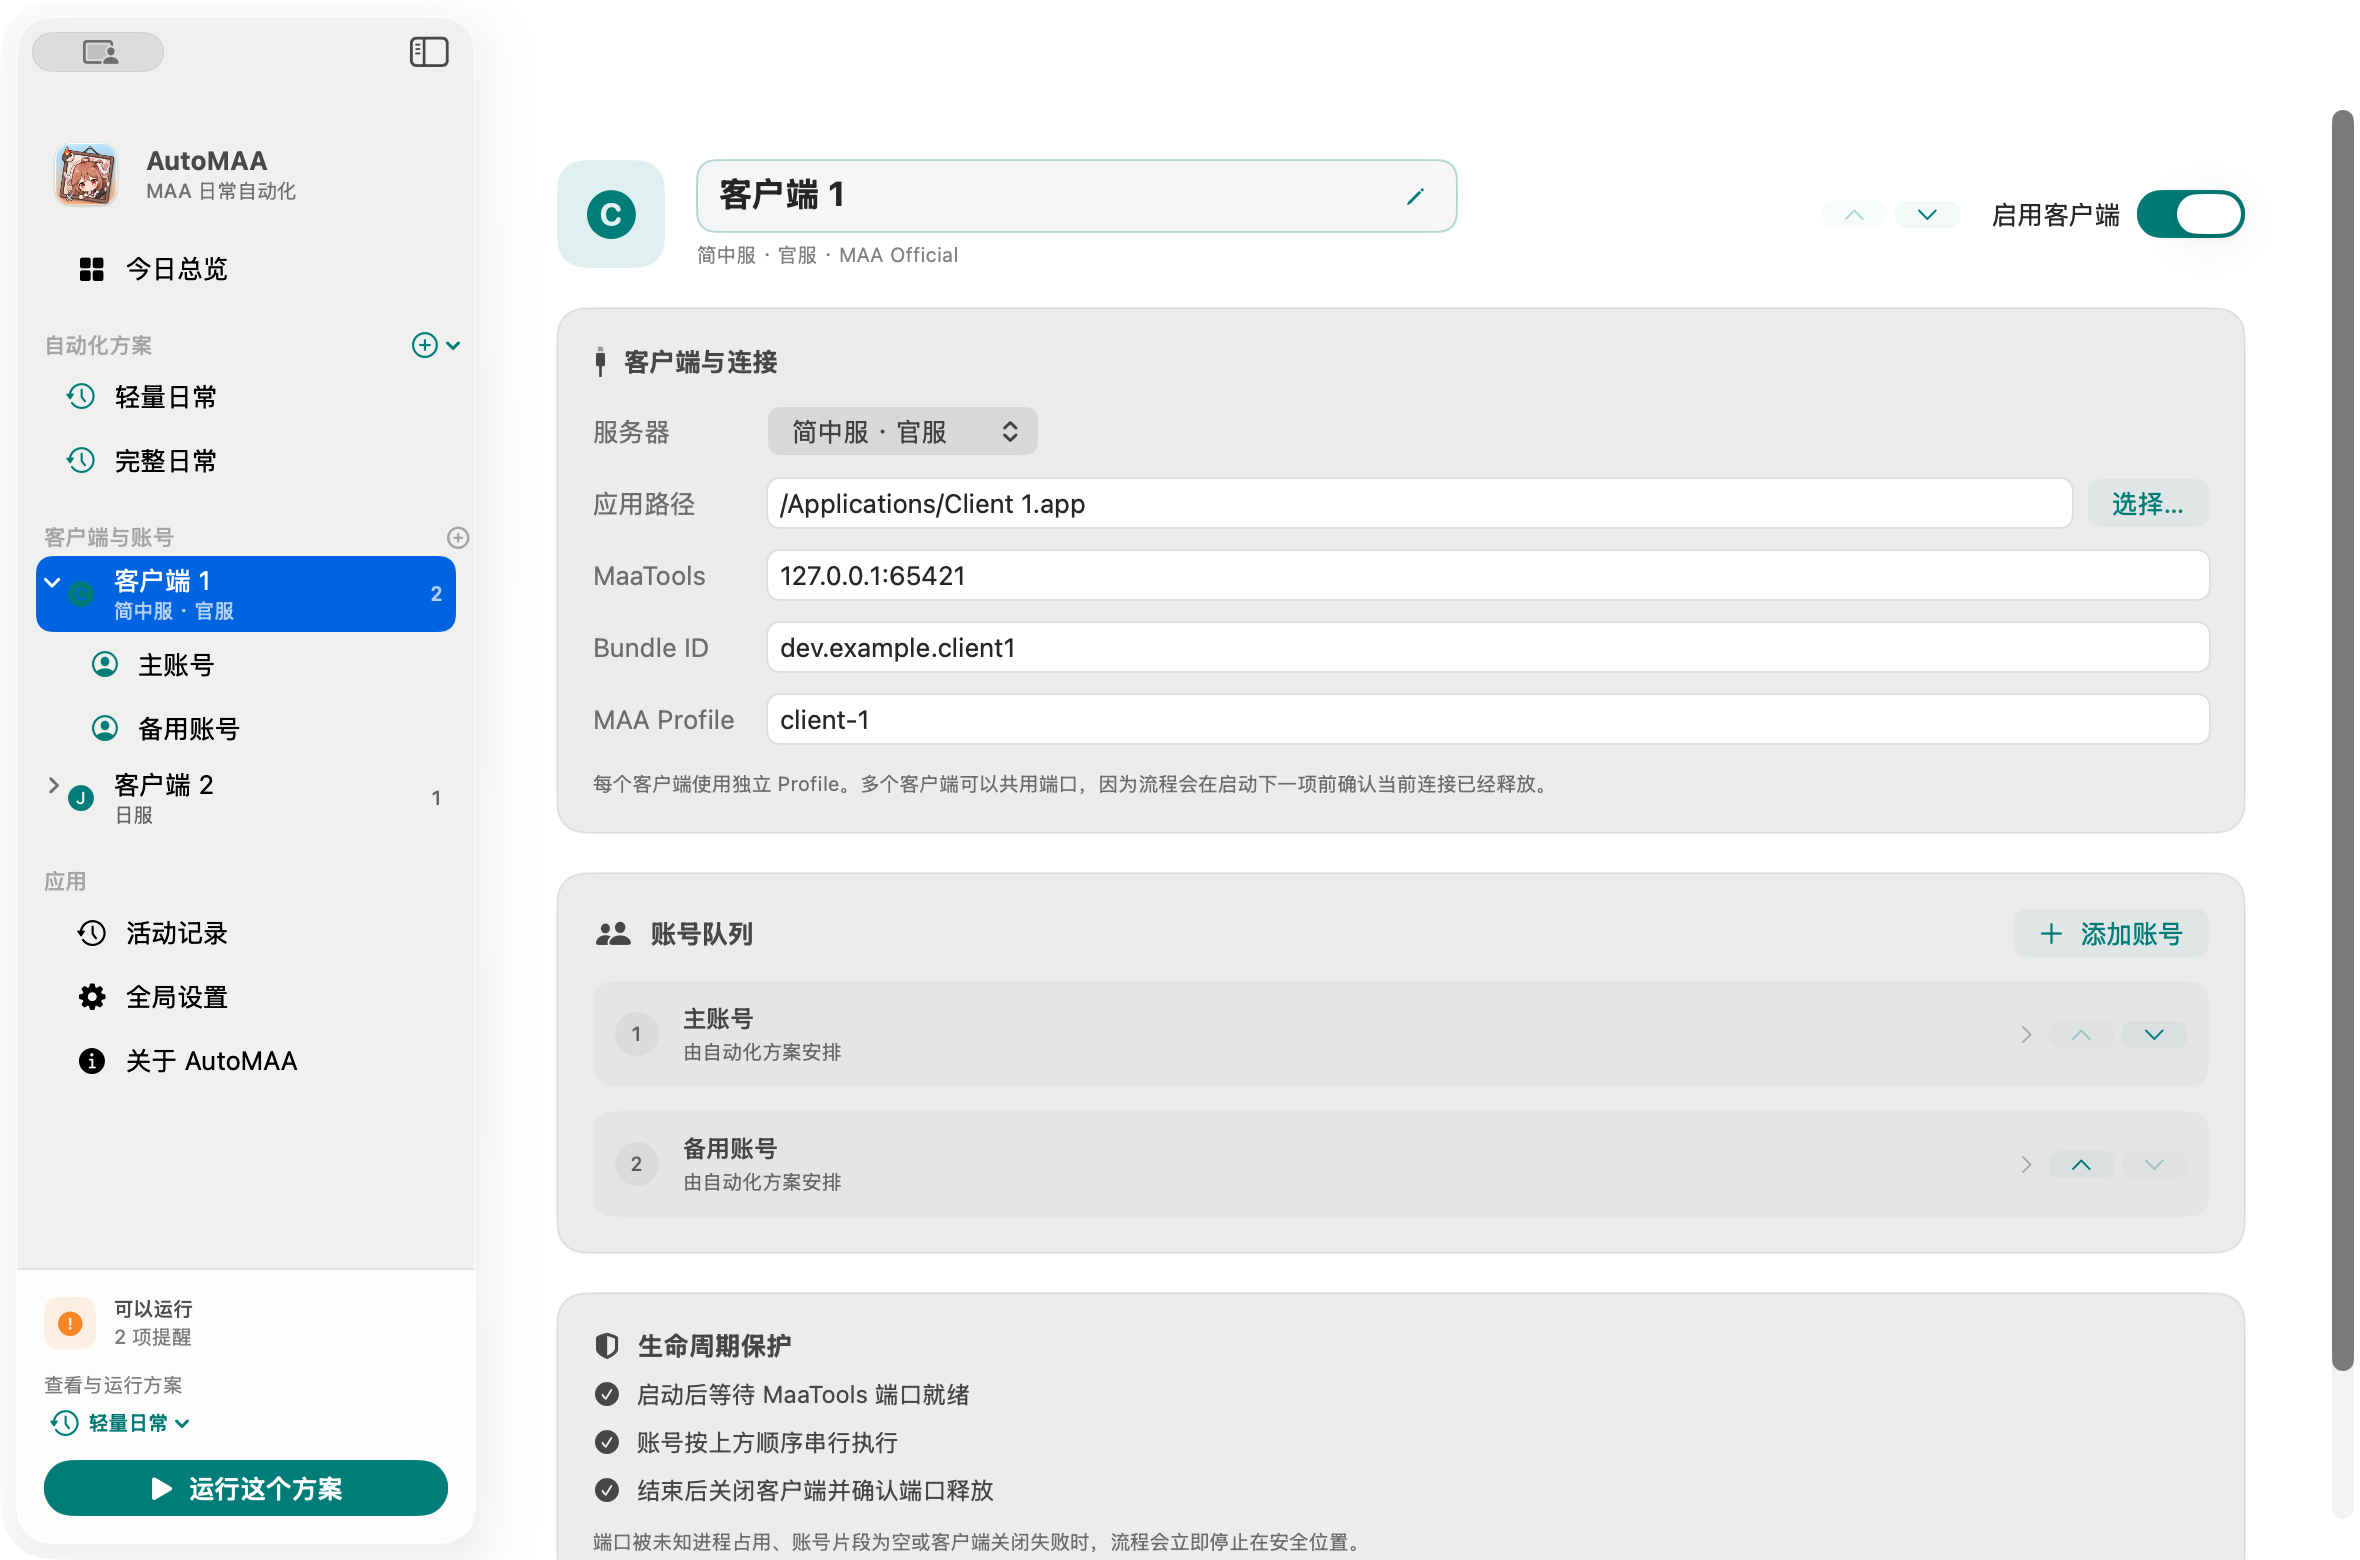Expand 主账号 queue row chevron
The width and height of the screenshot is (2360, 1560).
pyautogui.click(x=2026, y=1034)
